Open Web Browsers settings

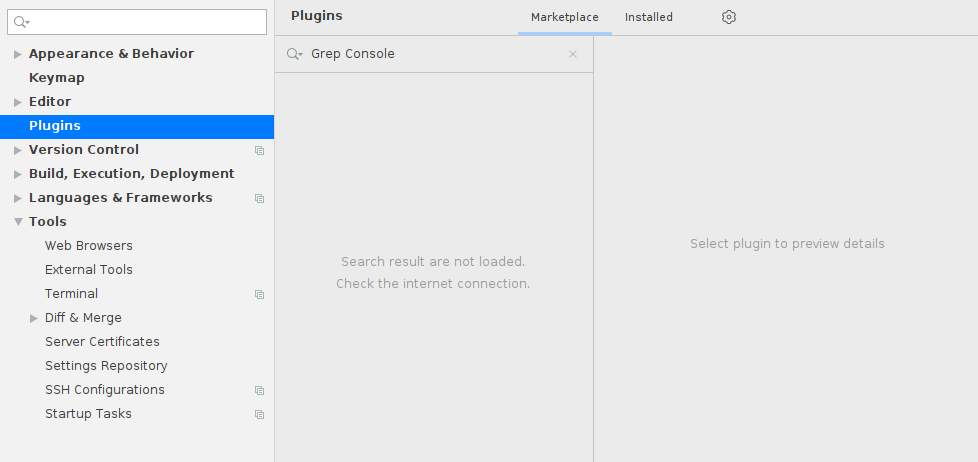89,246
